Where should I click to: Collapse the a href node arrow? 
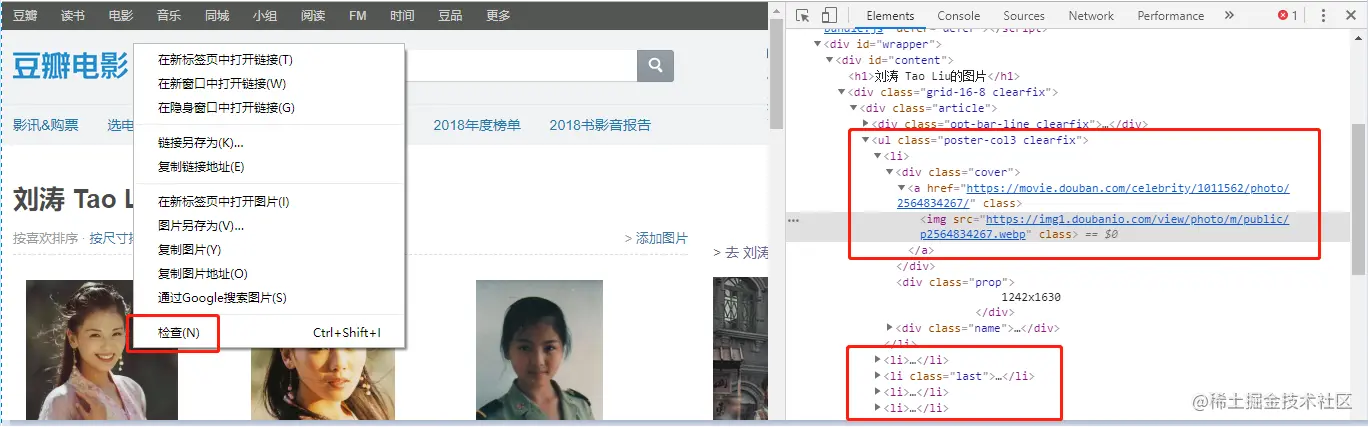coord(902,188)
